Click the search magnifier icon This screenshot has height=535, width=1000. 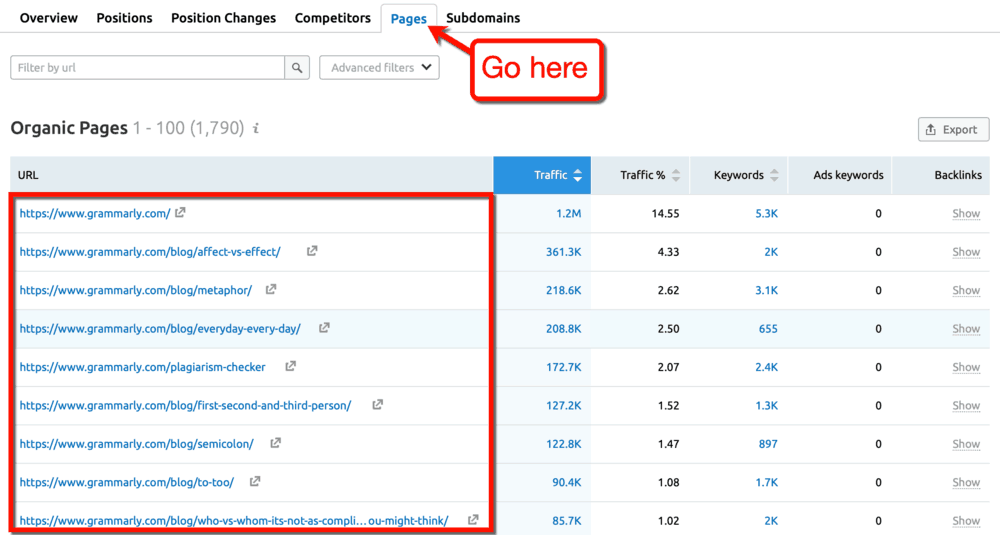point(297,68)
